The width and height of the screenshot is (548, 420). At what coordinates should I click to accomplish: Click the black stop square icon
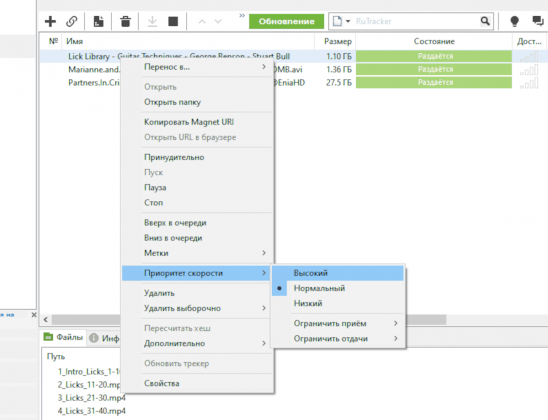coord(173,21)
